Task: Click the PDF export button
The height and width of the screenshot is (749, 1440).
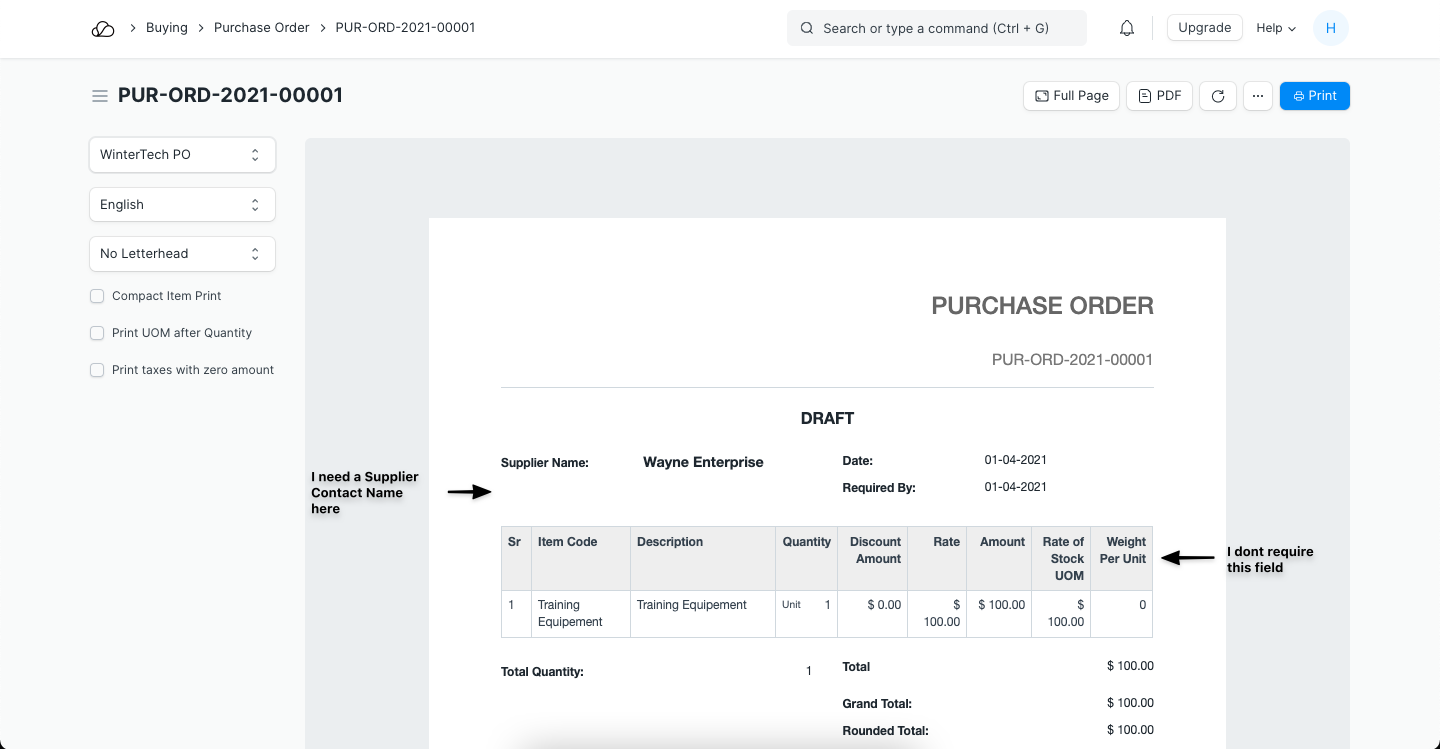Action: pyautogui.click(x=1159, y=96)
